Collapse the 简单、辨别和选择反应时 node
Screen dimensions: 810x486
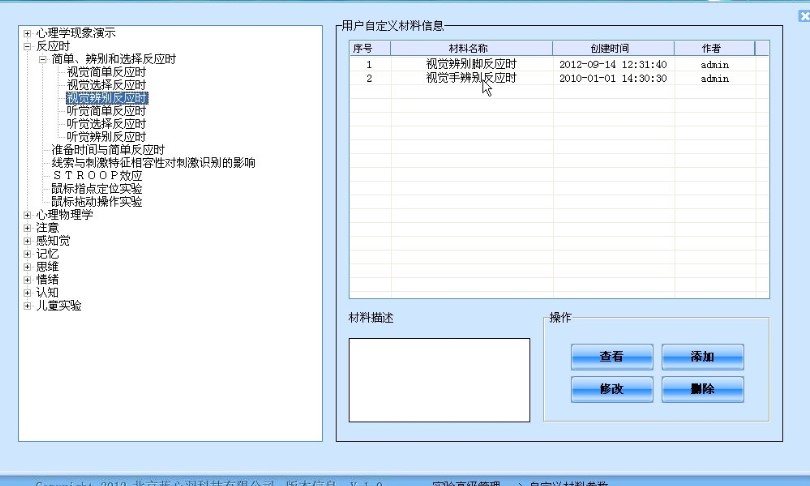click(42, 59)
